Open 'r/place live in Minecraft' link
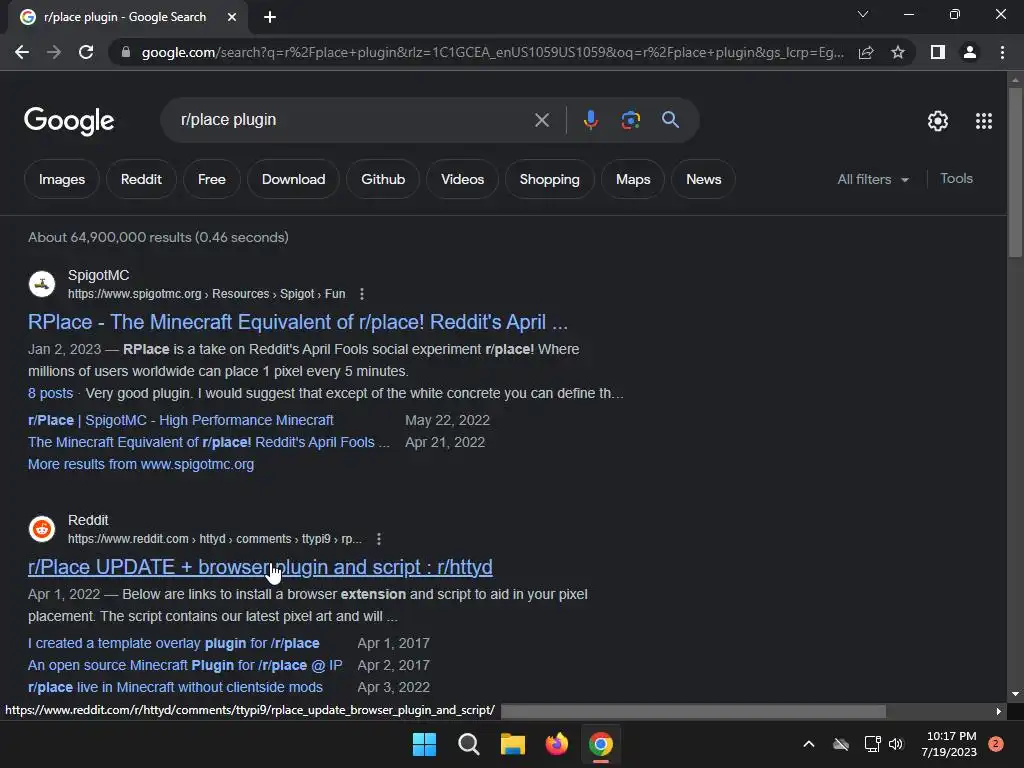Image resolution: width=1024 pixels, height=768 pixels. (175, 688)
